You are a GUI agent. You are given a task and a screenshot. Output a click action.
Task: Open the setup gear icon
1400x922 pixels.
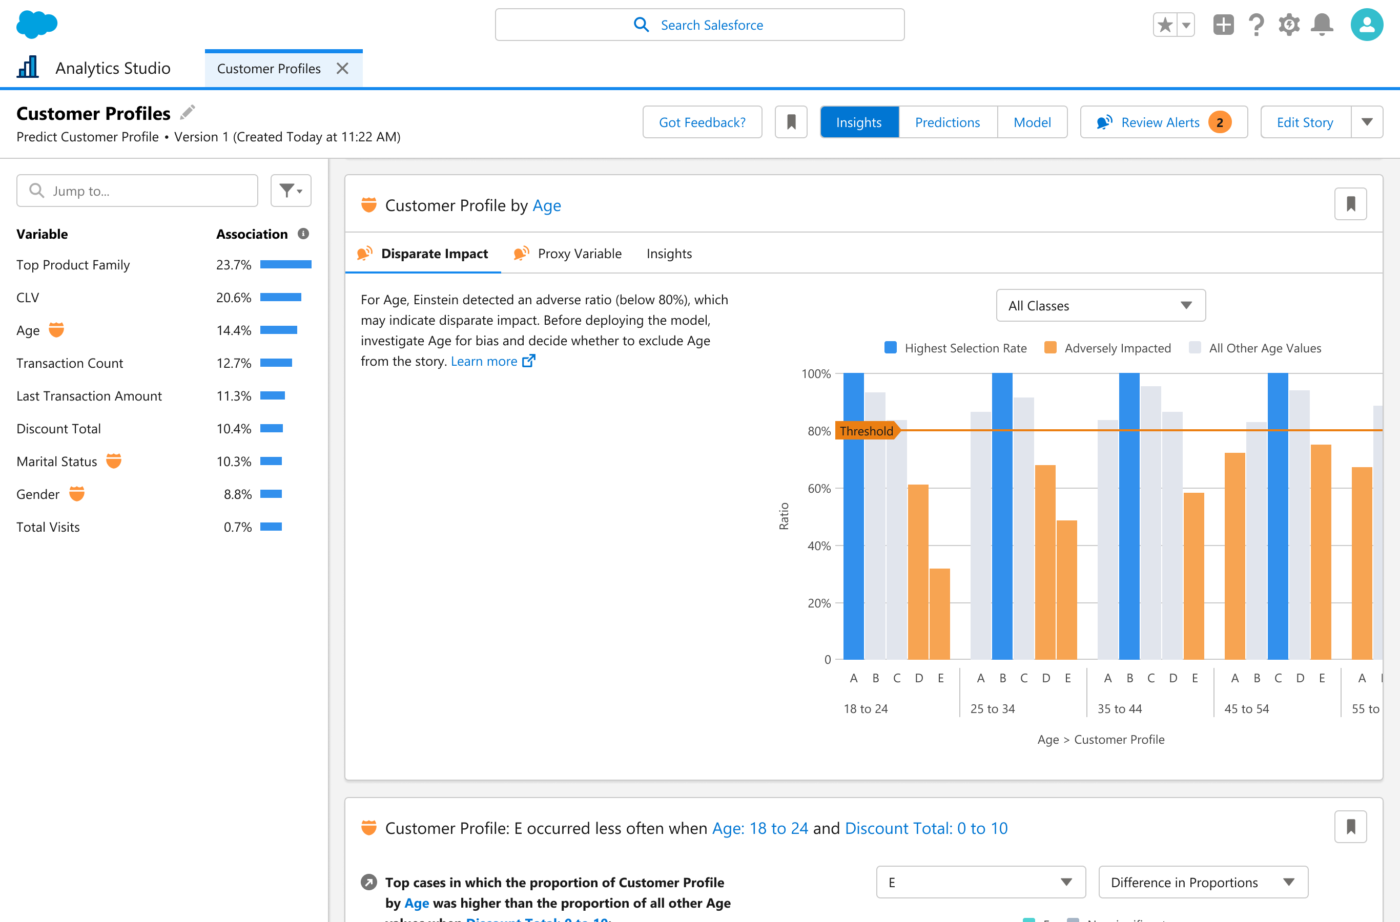point(1289,25)
